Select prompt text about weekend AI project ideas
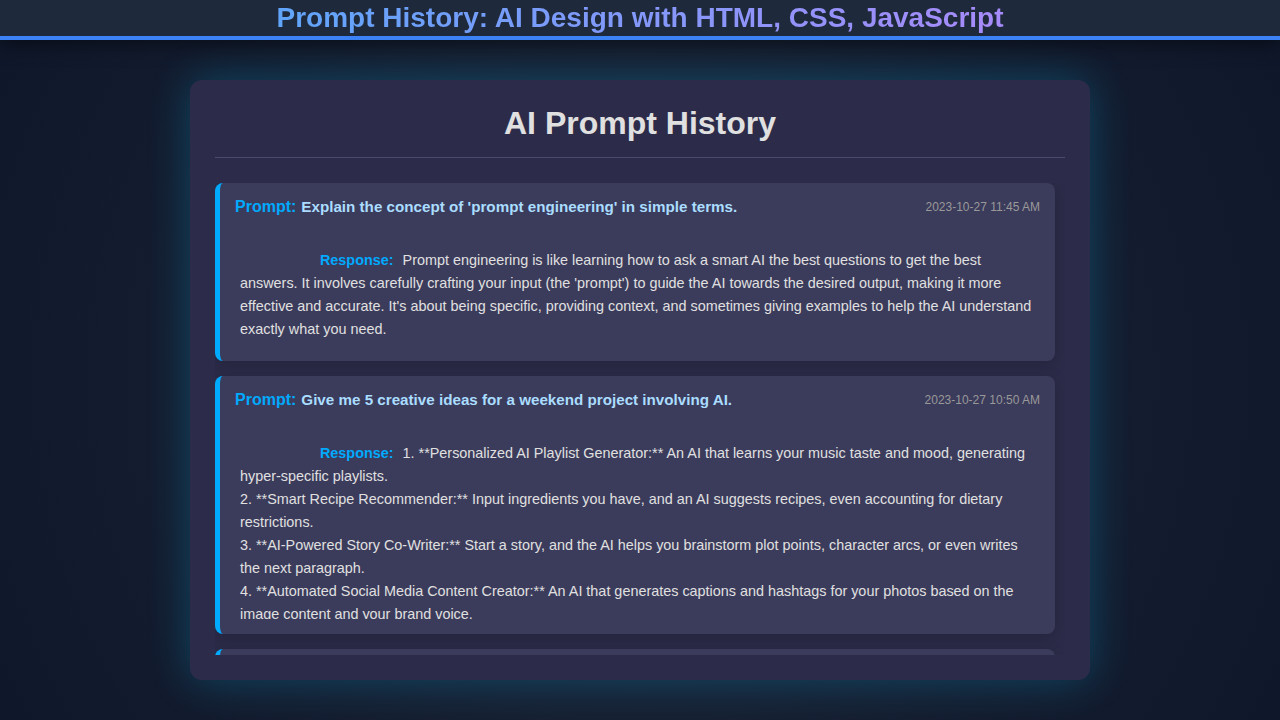 tap(515, 399)
